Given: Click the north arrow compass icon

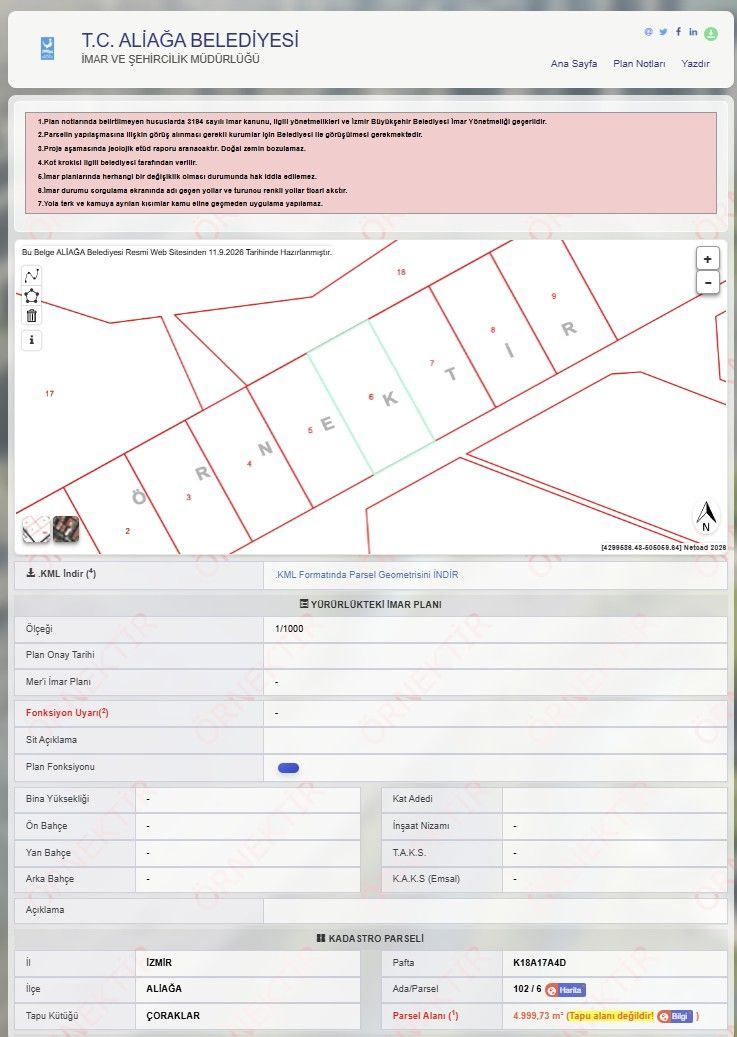Looking at the screenshot, I should tap(706, 517).
